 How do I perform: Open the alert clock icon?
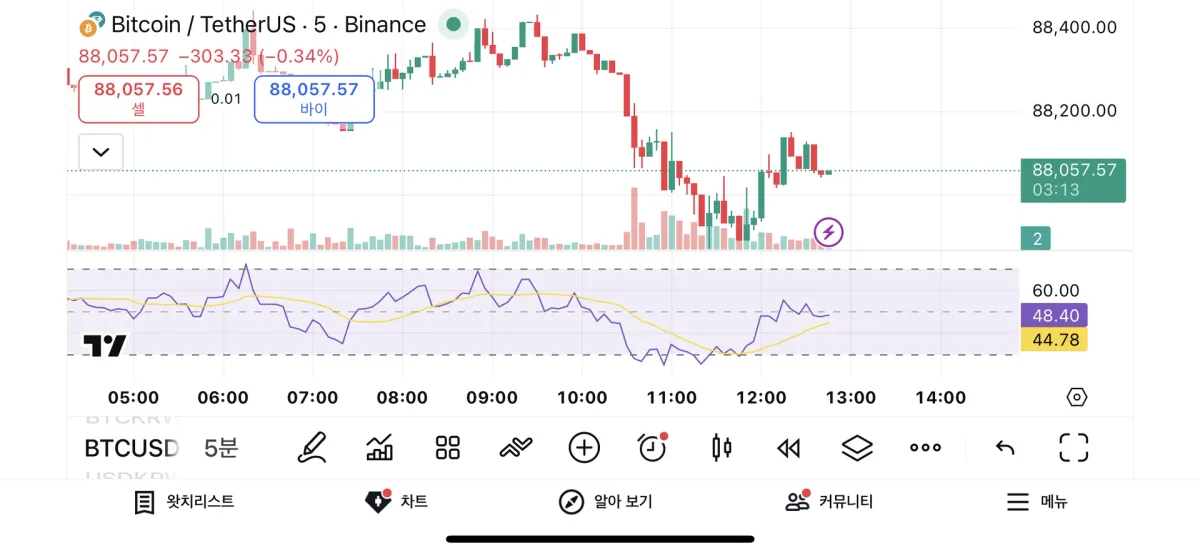pos(652,447)
